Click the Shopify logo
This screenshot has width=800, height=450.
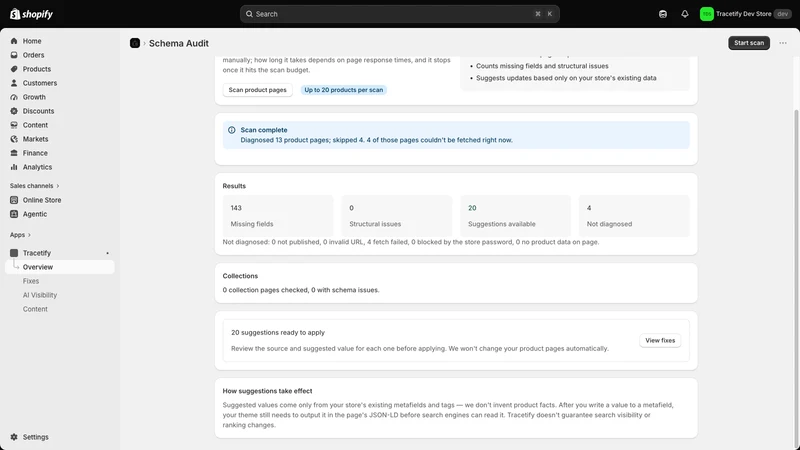pos(32,14)
